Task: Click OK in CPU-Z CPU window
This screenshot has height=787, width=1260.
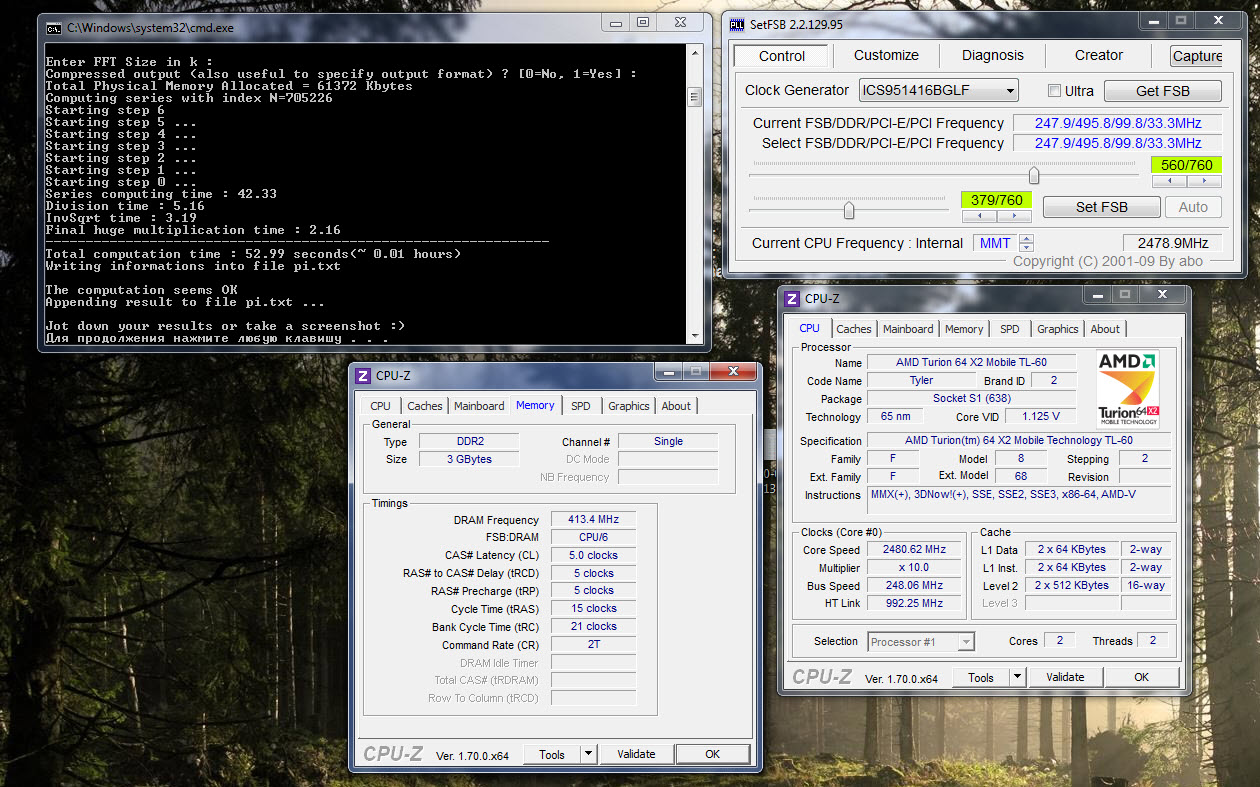Action: (1142, 677)
